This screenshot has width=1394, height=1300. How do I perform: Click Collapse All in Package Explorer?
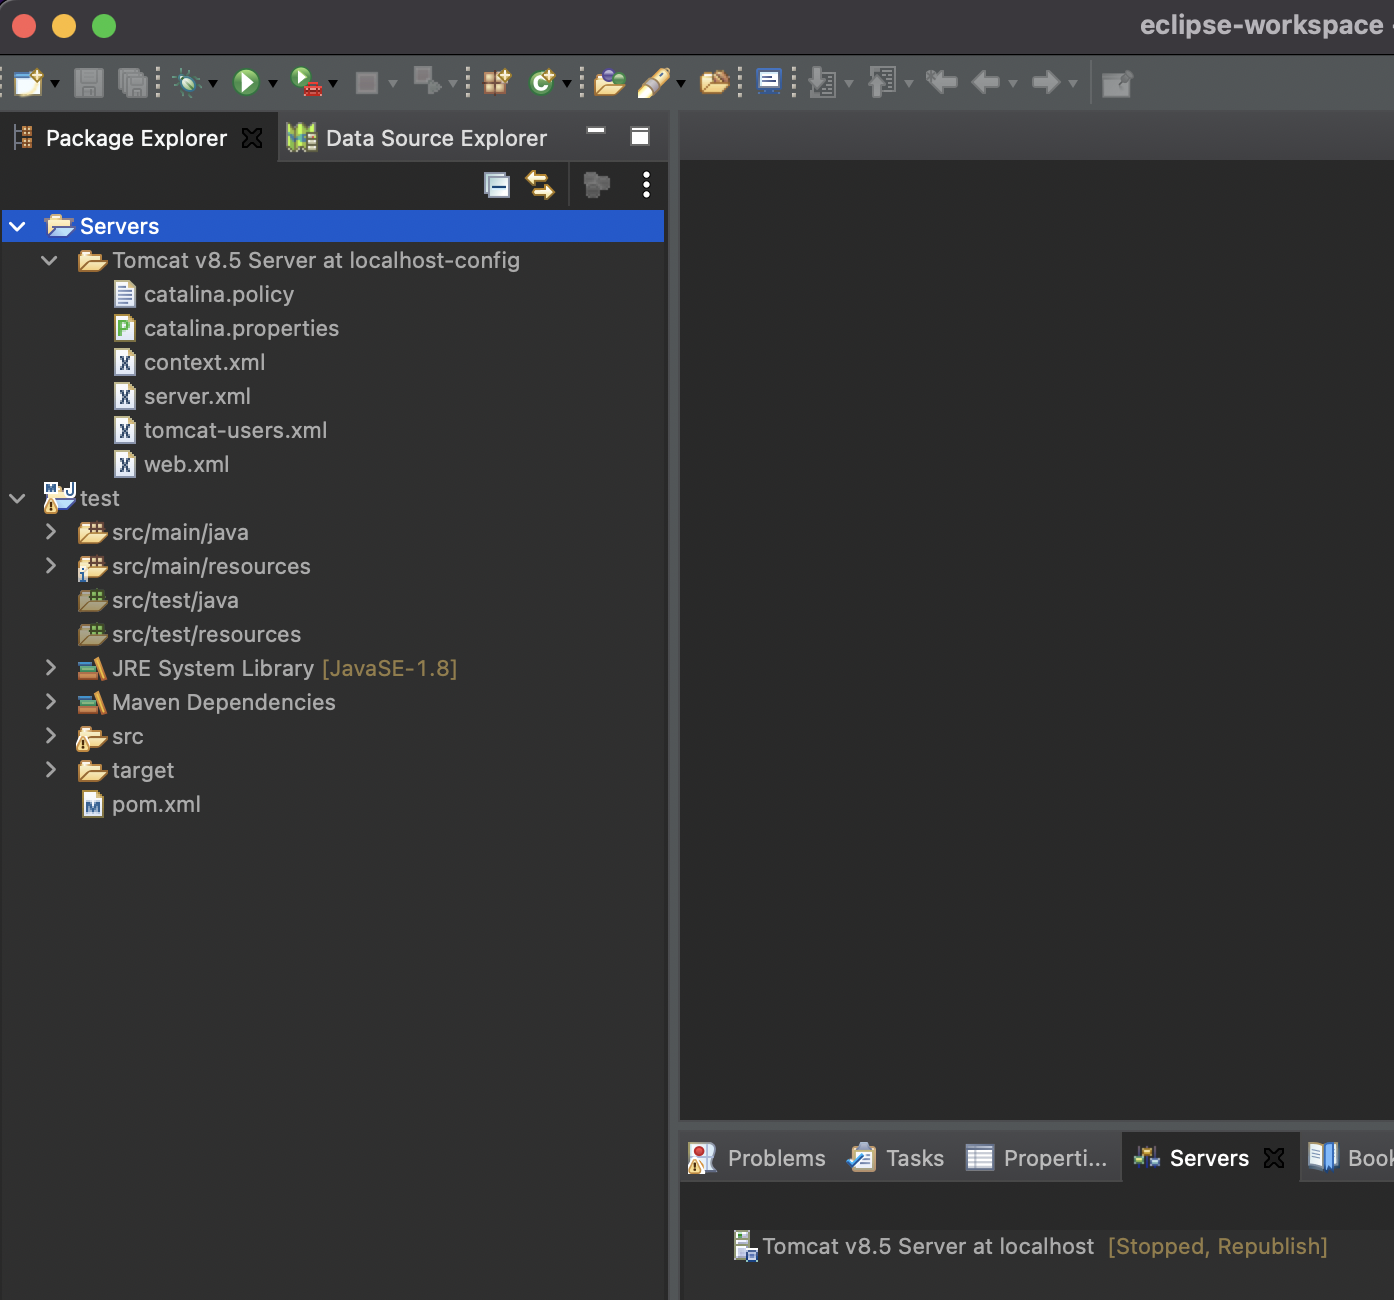point(497,185)
